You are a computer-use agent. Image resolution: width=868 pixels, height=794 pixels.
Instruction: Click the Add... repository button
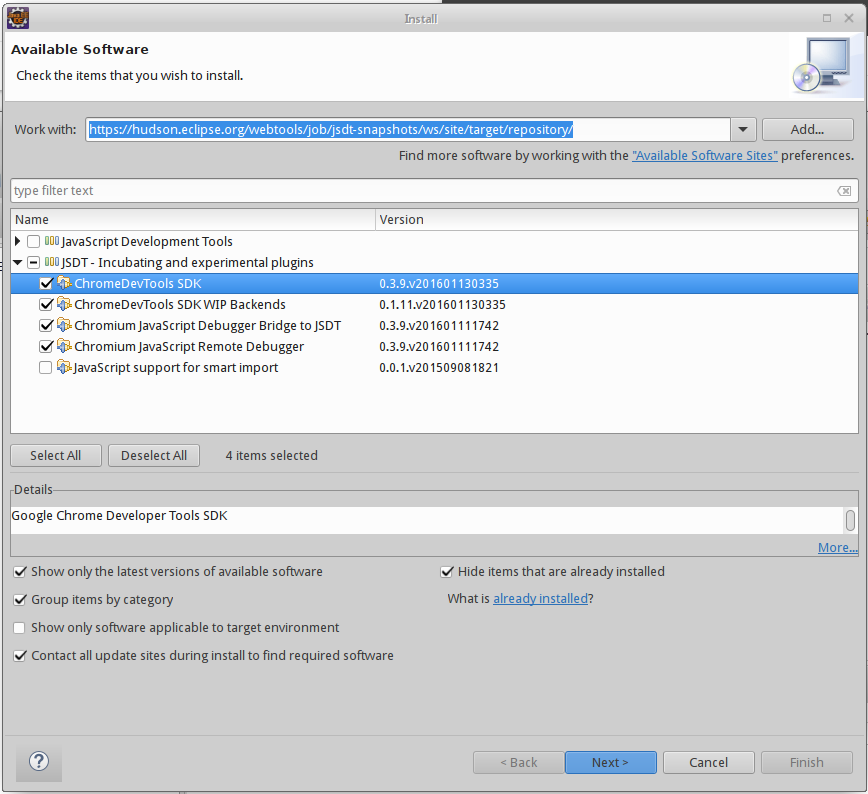(x=807, y=130)
